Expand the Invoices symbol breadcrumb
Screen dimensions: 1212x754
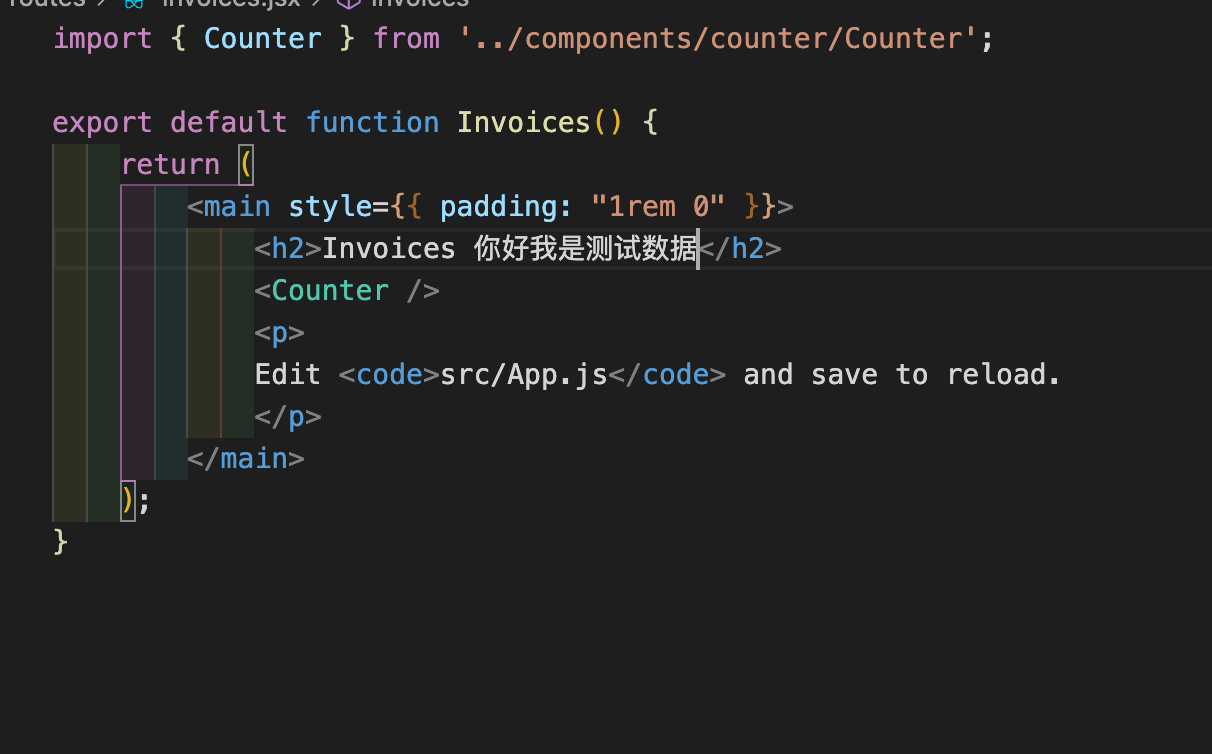click(x=419, y=3)
